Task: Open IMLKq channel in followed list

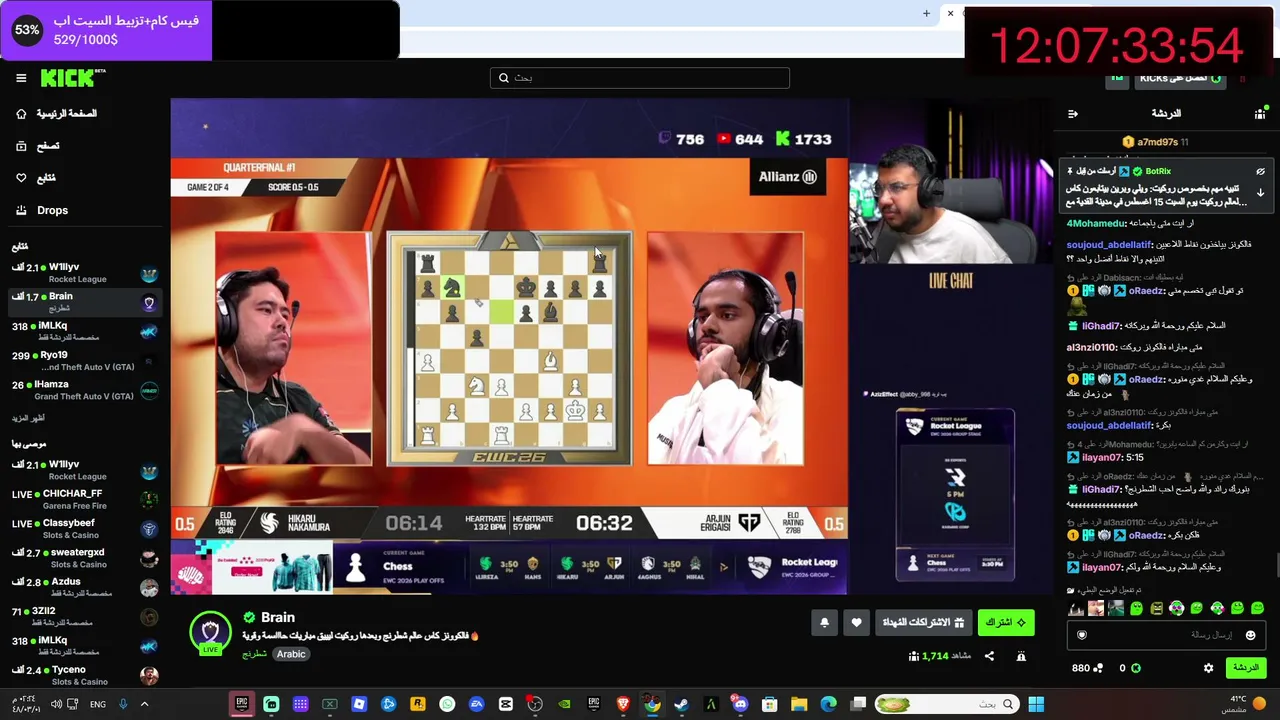Action: pyautogui.click(x=85, y=331)
